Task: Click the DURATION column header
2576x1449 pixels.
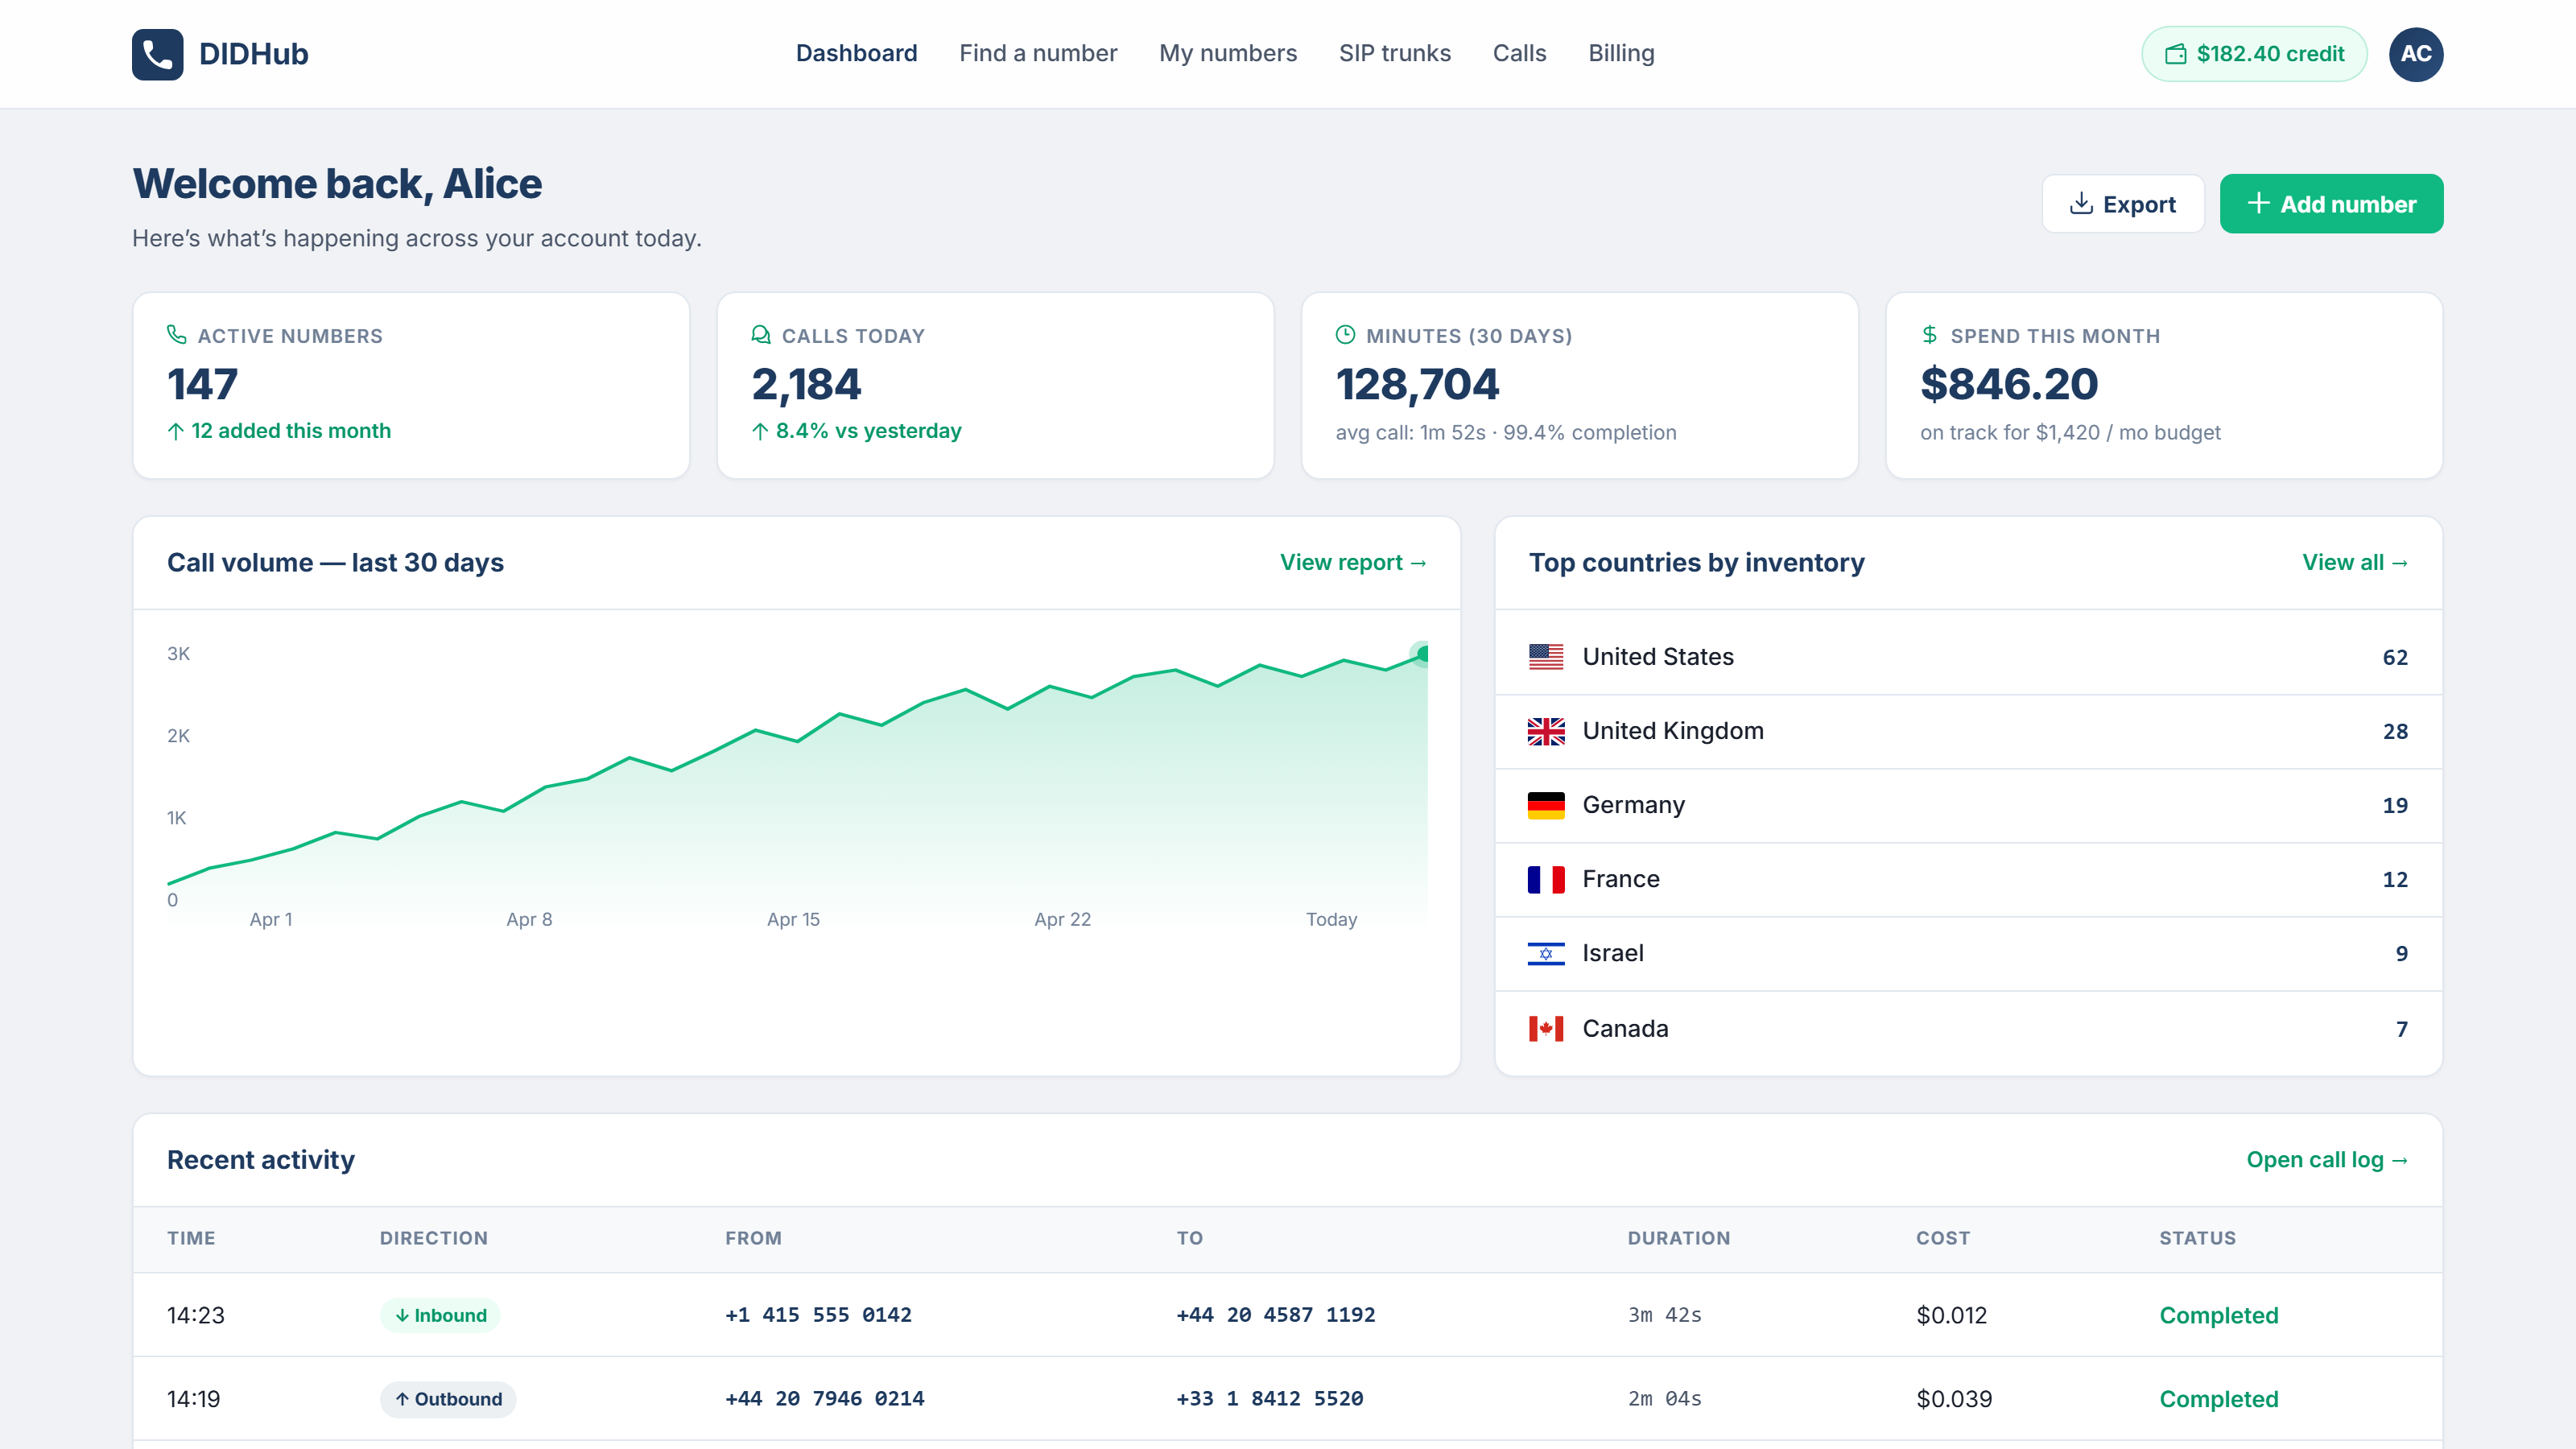Action: (1678, 1238)
